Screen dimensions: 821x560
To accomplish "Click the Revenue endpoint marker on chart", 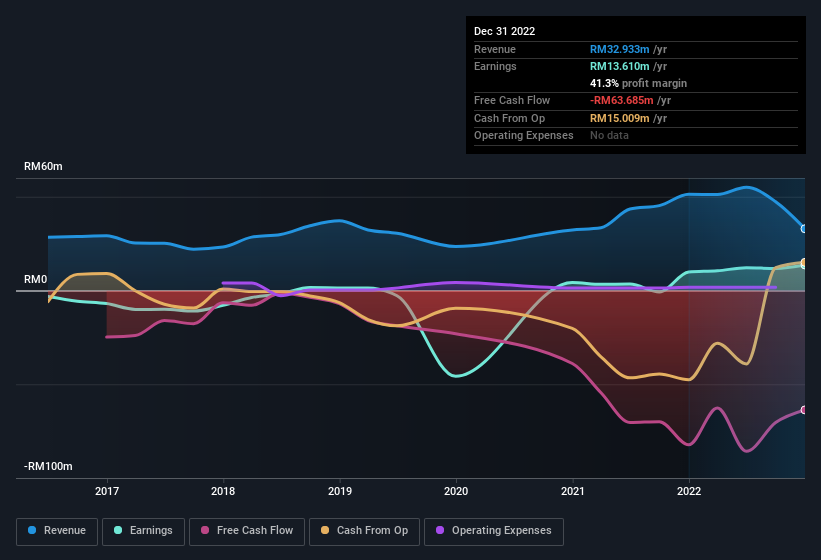I will click(x=804, y=229).
